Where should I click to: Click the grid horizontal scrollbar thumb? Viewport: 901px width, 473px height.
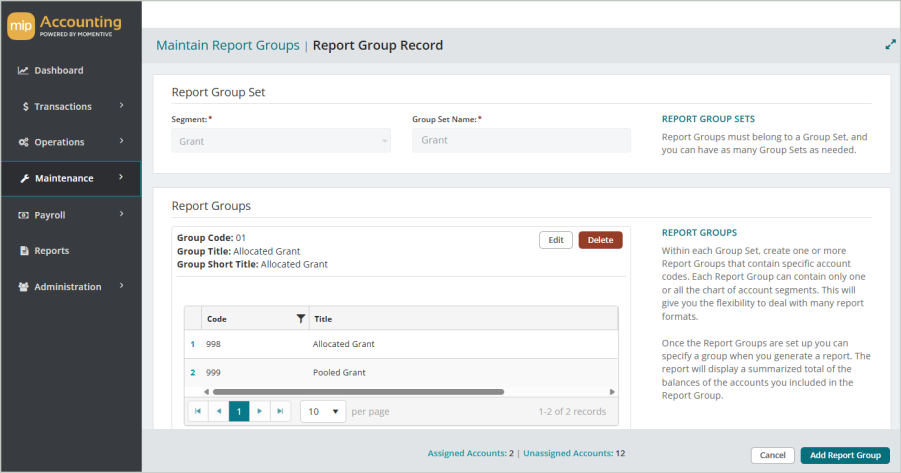(x=359, y=392)
